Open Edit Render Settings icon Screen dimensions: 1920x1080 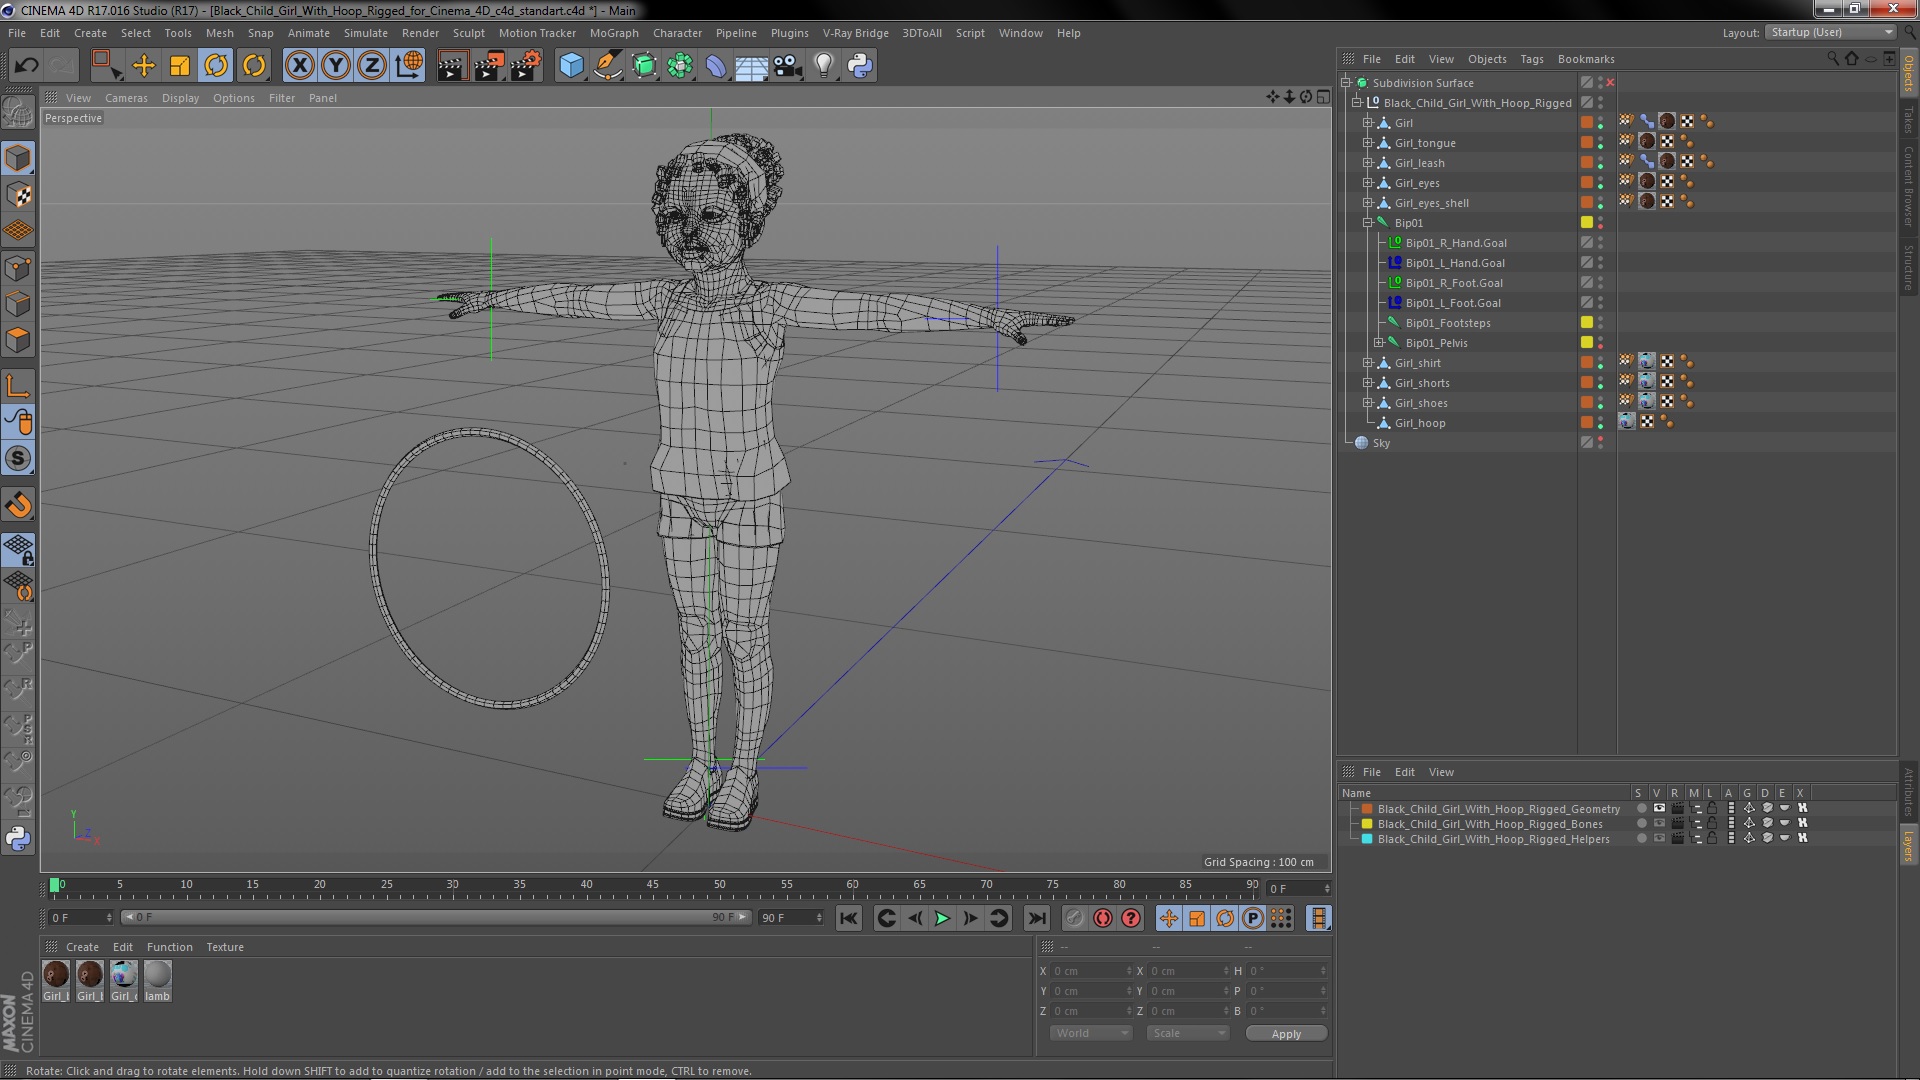526,66
